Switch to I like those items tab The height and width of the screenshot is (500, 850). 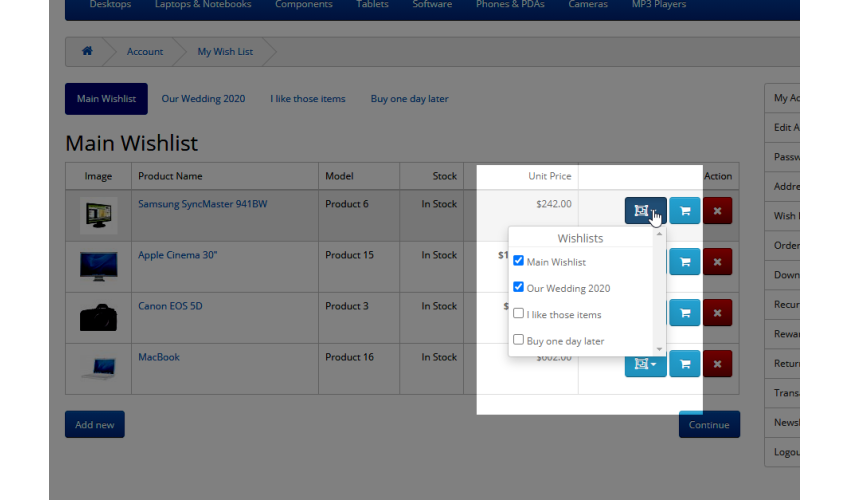click(x=307, y=99)
